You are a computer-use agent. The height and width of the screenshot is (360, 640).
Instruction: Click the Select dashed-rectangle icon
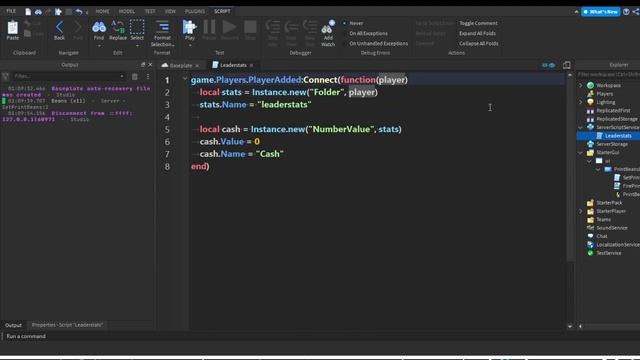point(137,27)
